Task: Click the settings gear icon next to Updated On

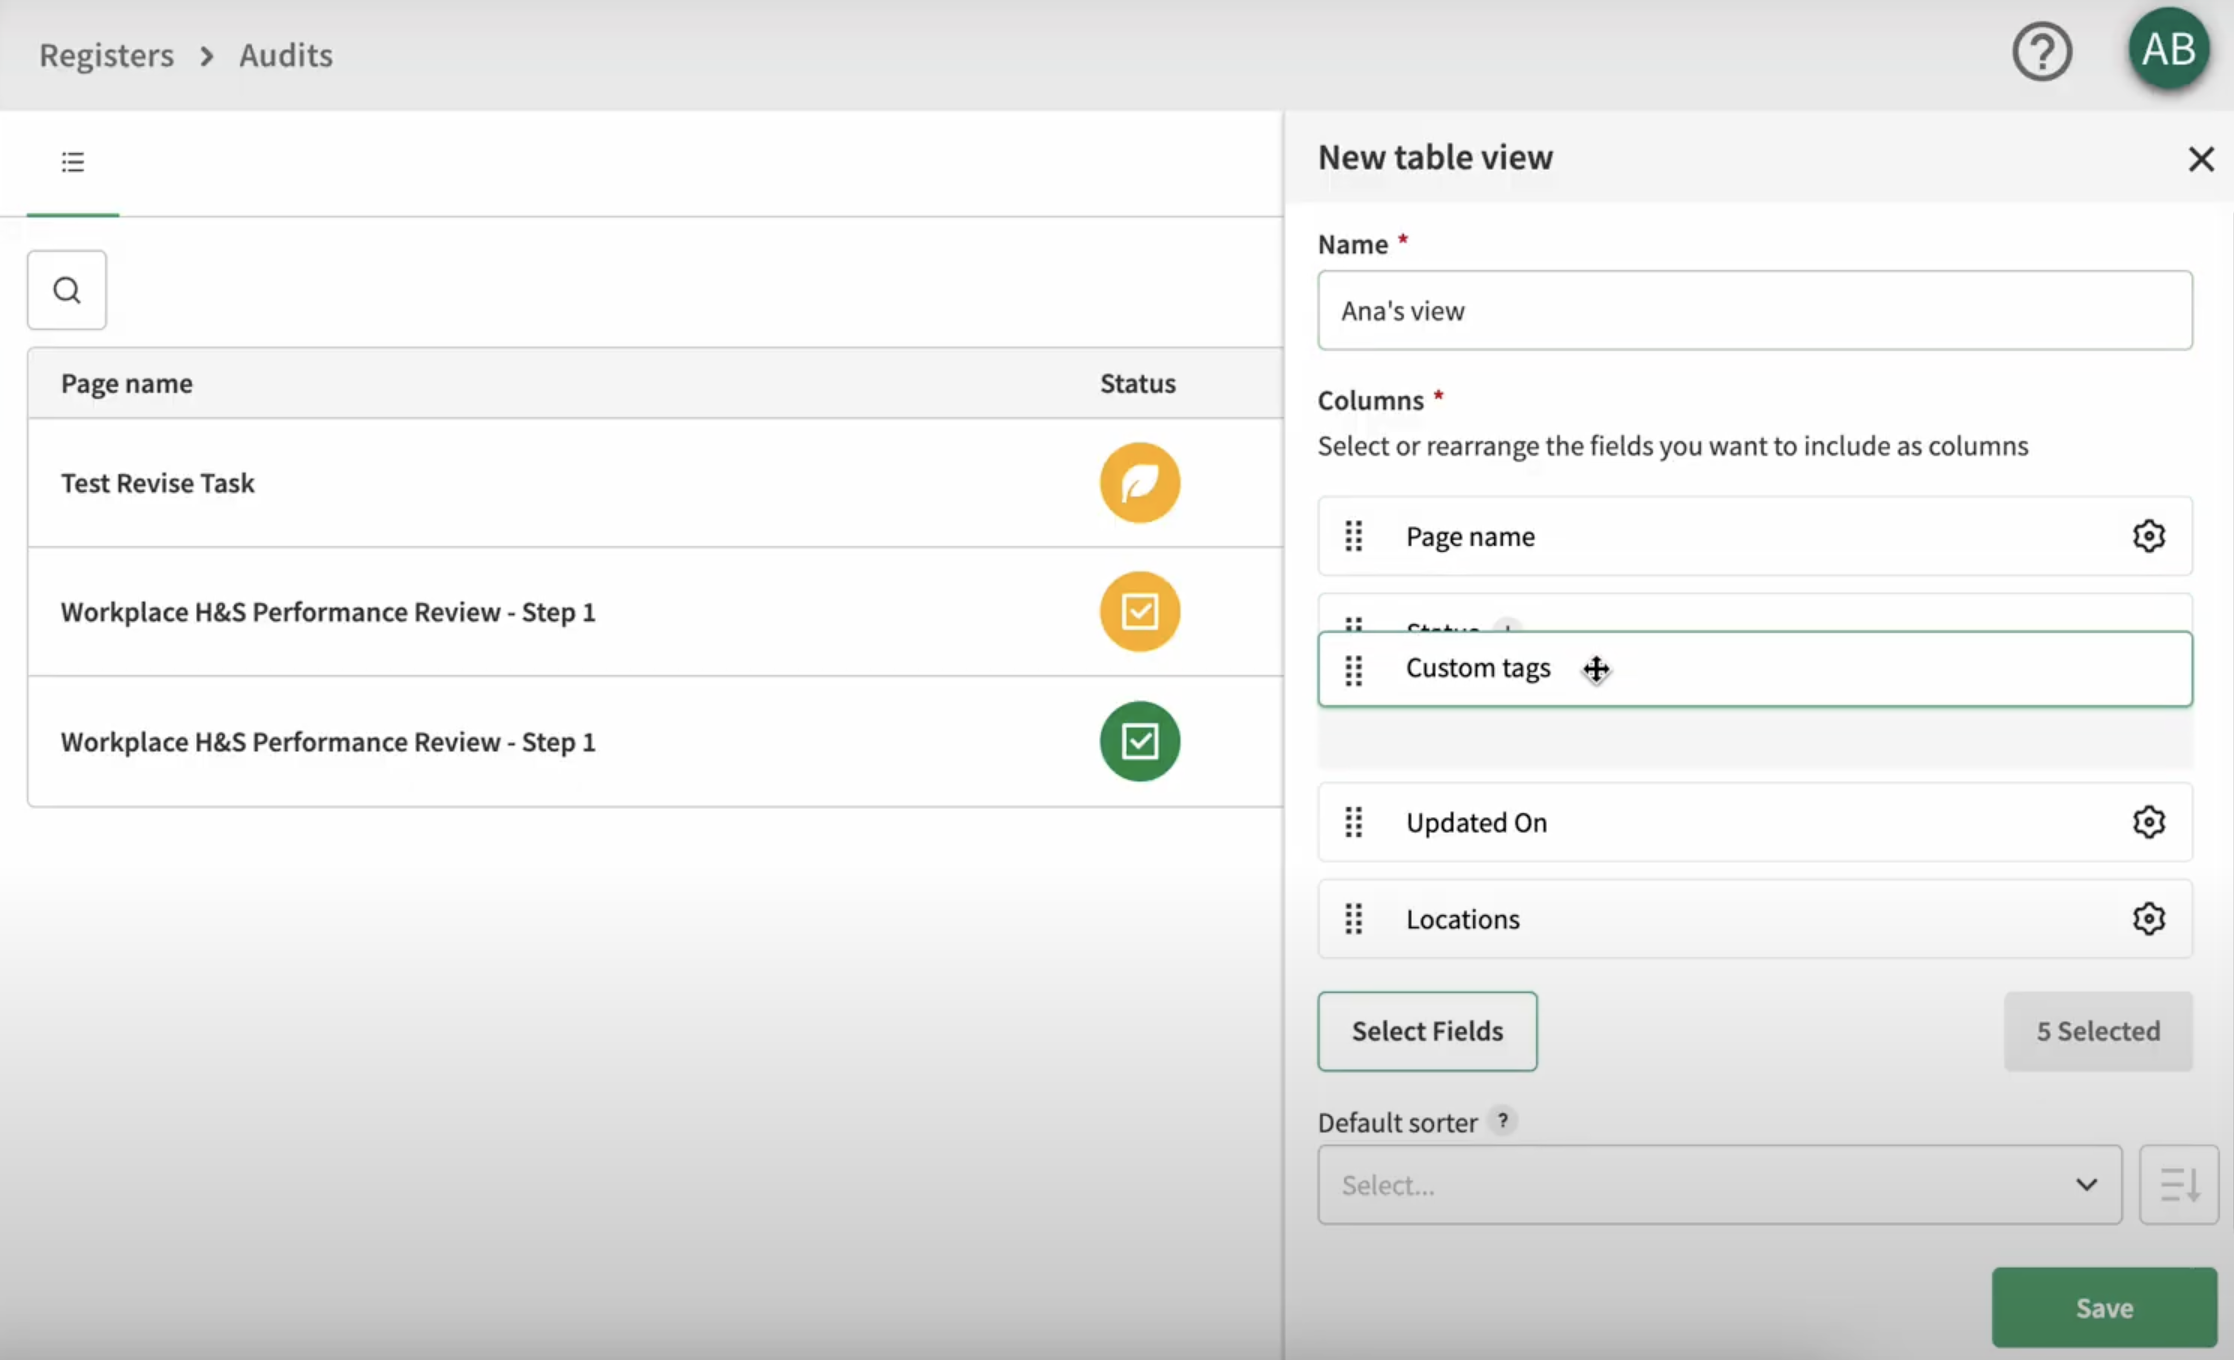Action: [2149, 822]
